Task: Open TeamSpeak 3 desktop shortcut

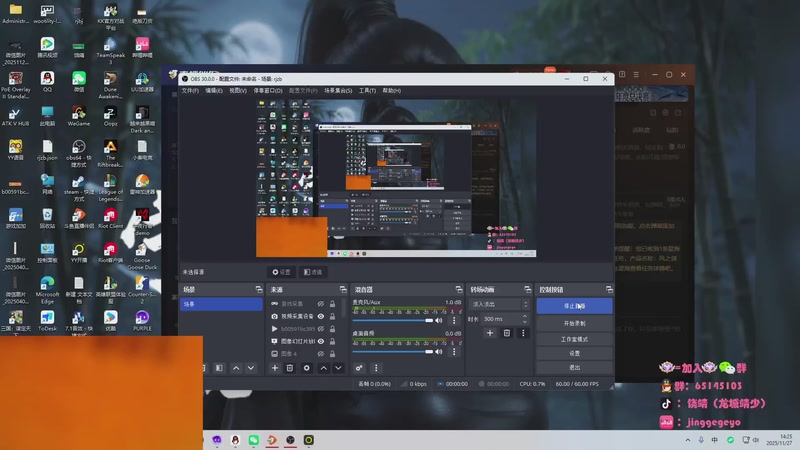Action: 110,51
